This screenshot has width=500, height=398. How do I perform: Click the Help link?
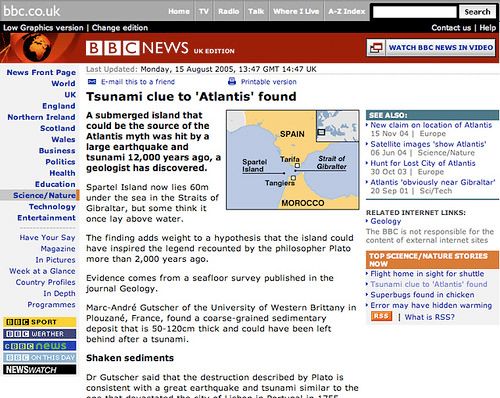[x=488, y=28]
